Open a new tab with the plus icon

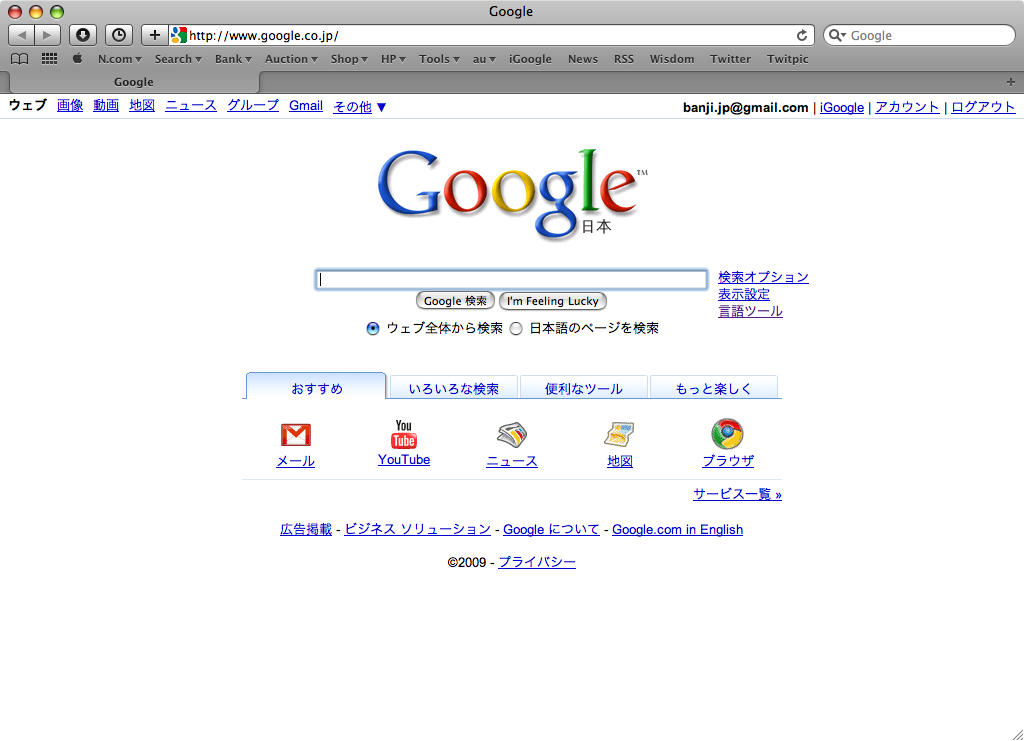click(x=1011, y=82)
